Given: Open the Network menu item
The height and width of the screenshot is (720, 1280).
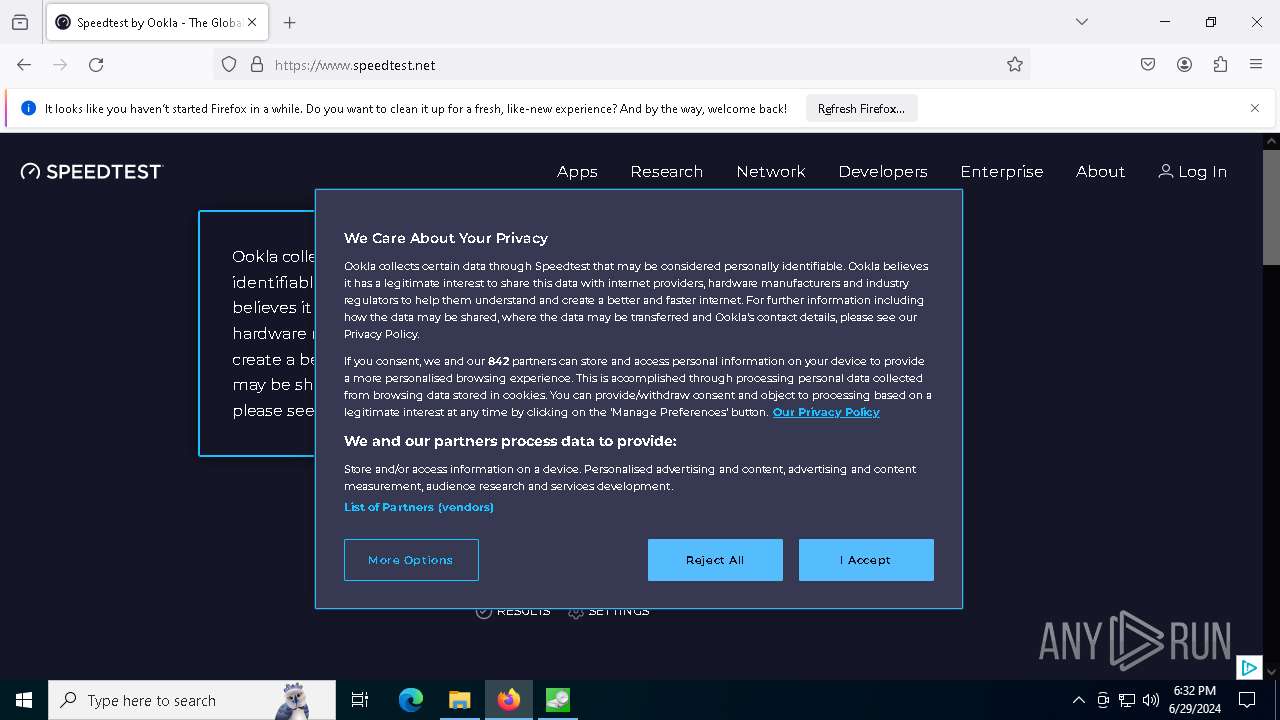Looking at the screenshot, I should (x=770, y=171).
